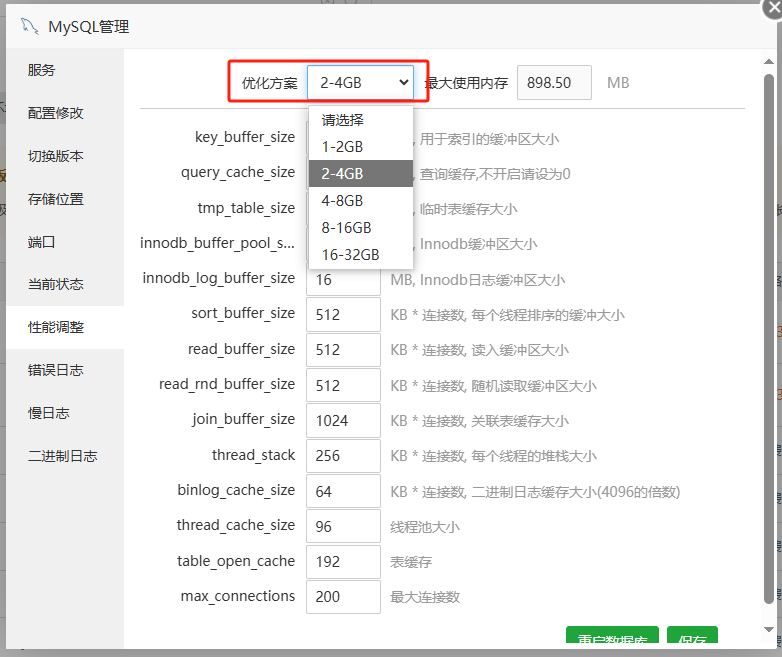This screenshot has height=657, width=782.
Task: Open the 错误日志 tab
Action: click(65, 370)
